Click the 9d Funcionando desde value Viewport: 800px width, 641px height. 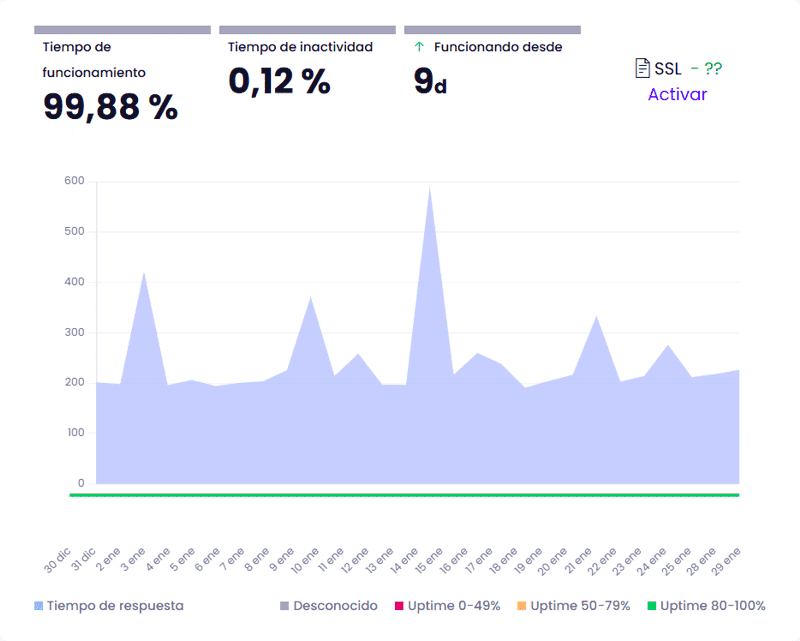point(430,81)
